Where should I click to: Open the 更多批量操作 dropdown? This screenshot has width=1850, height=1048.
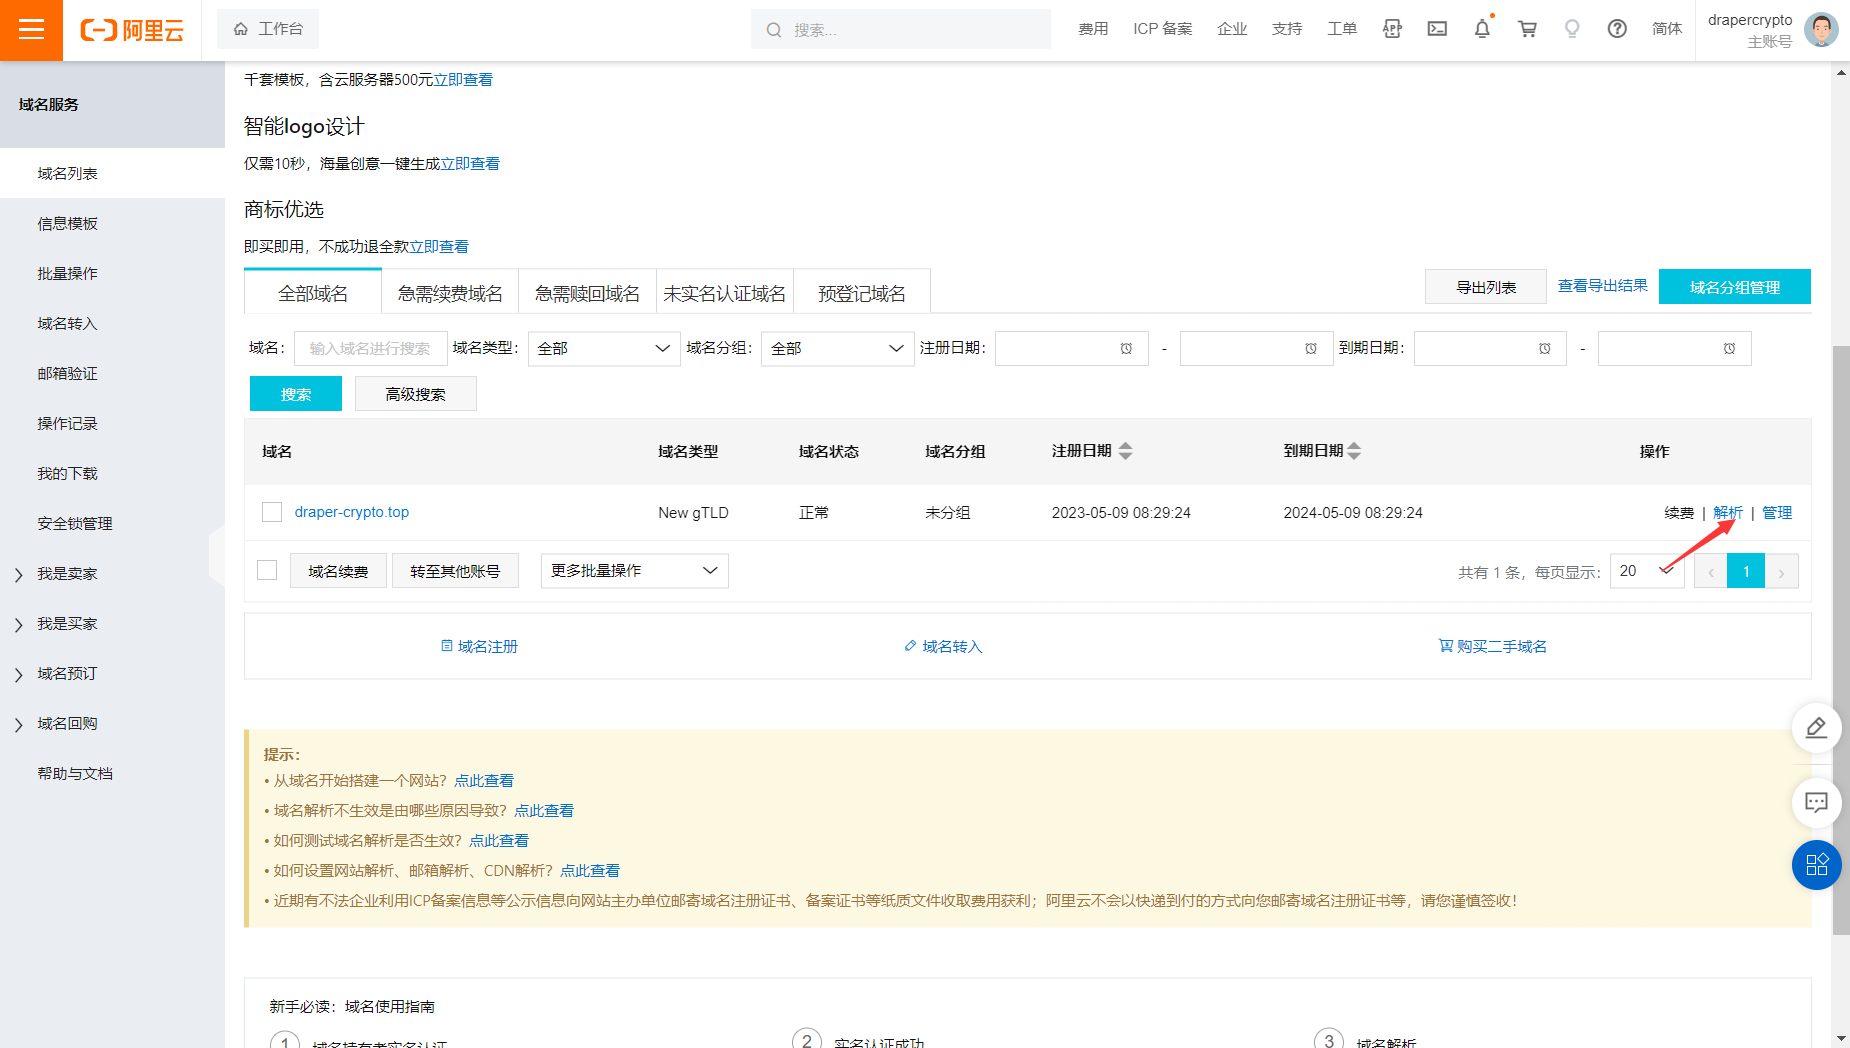634,570
